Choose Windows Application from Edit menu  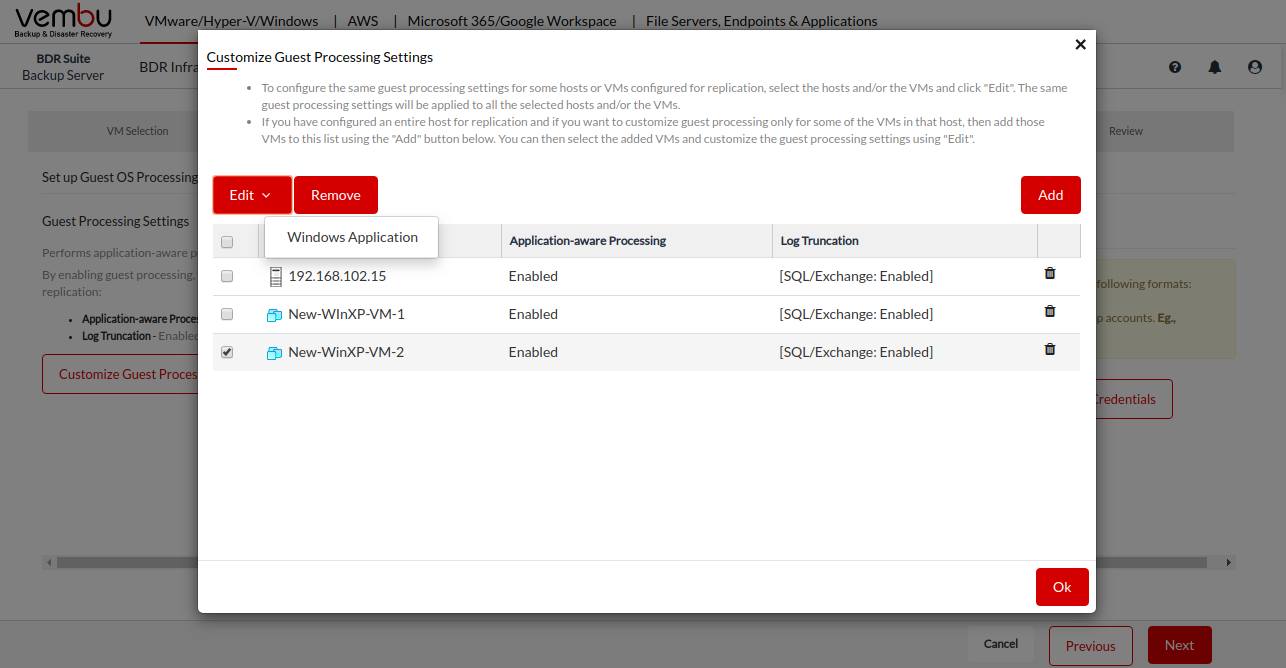(x=352, y=237)
